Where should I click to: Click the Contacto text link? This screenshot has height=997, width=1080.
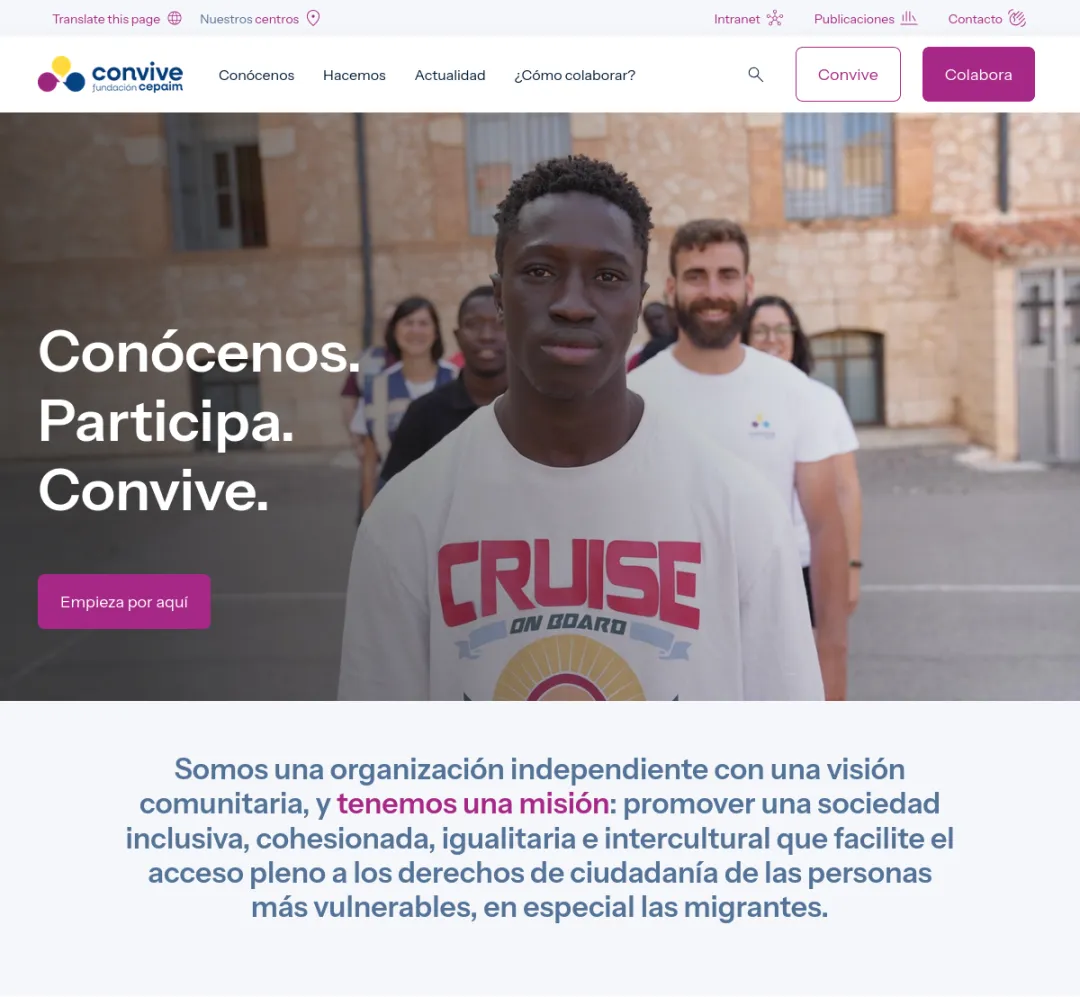pos(975,19)
